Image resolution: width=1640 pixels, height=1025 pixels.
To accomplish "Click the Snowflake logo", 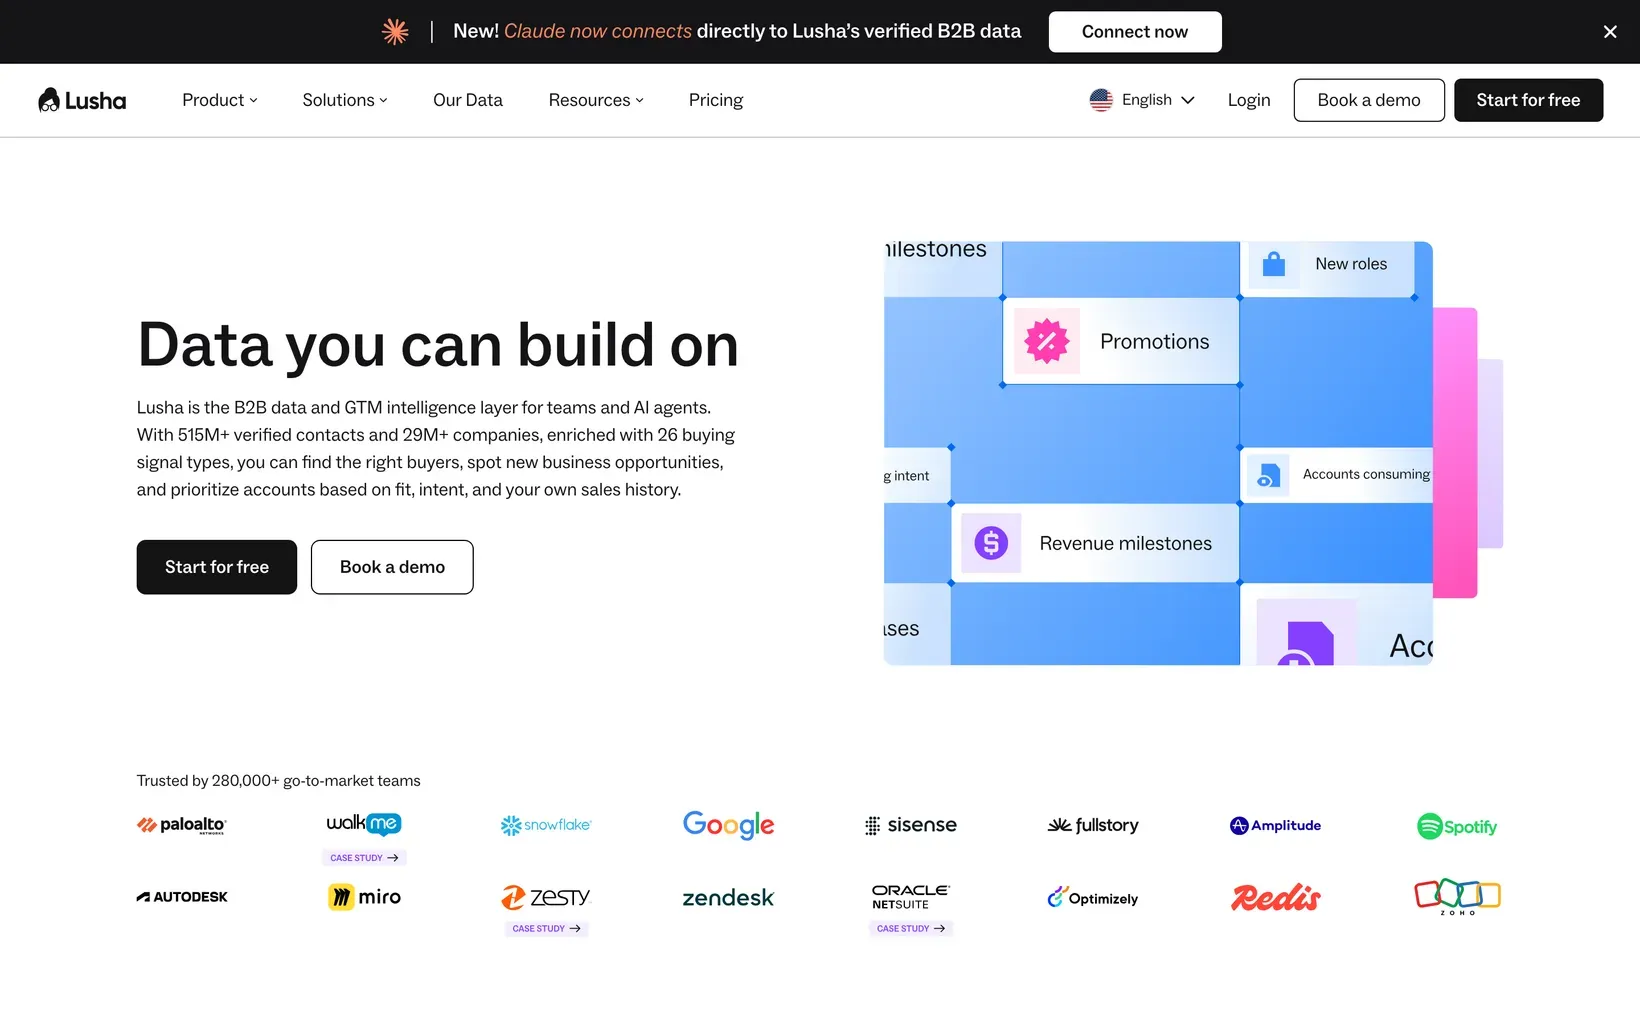I will [x=546, y=825].
